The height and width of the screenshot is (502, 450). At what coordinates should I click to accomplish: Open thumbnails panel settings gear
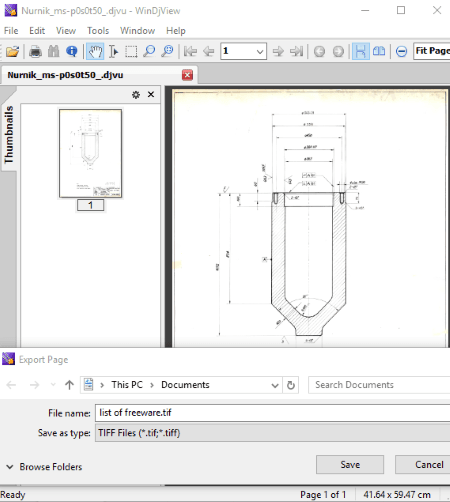pos(136,95)
